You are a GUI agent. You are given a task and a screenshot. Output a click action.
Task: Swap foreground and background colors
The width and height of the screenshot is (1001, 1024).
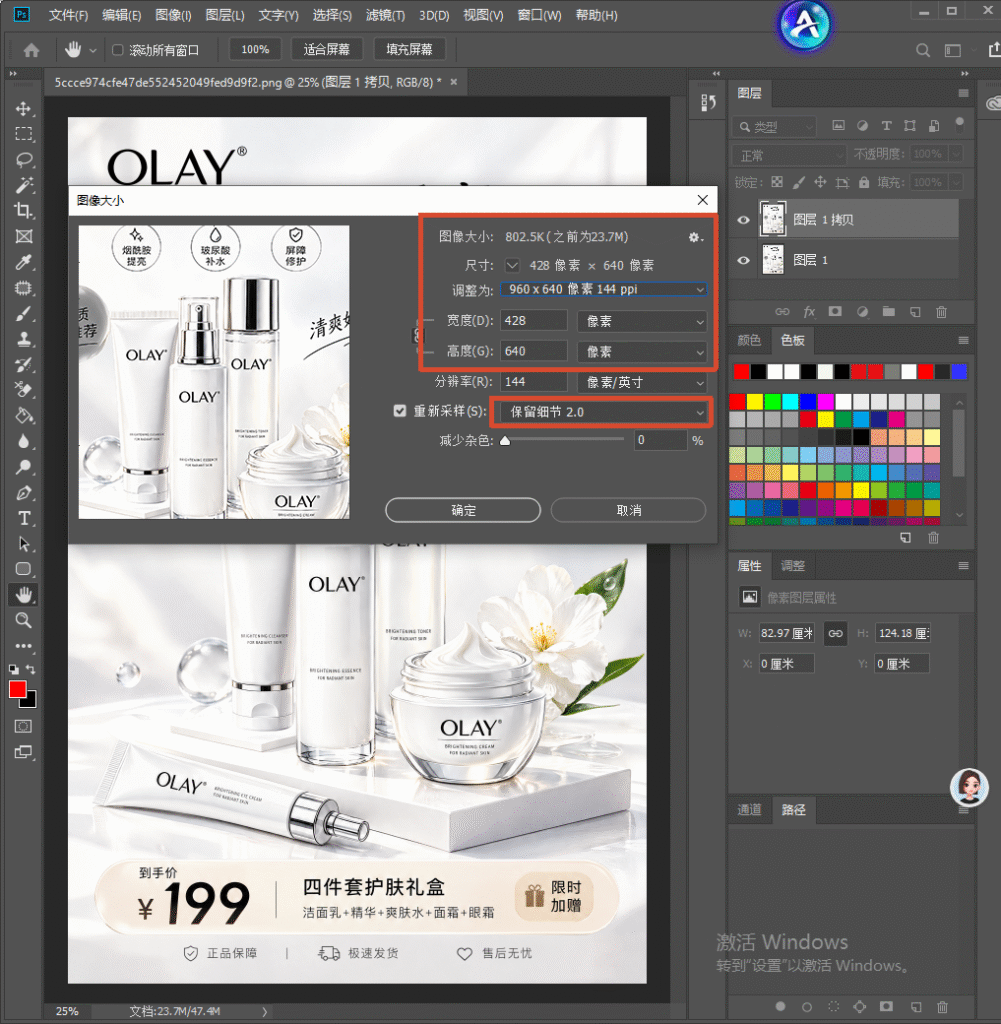(x=31, y=669)
